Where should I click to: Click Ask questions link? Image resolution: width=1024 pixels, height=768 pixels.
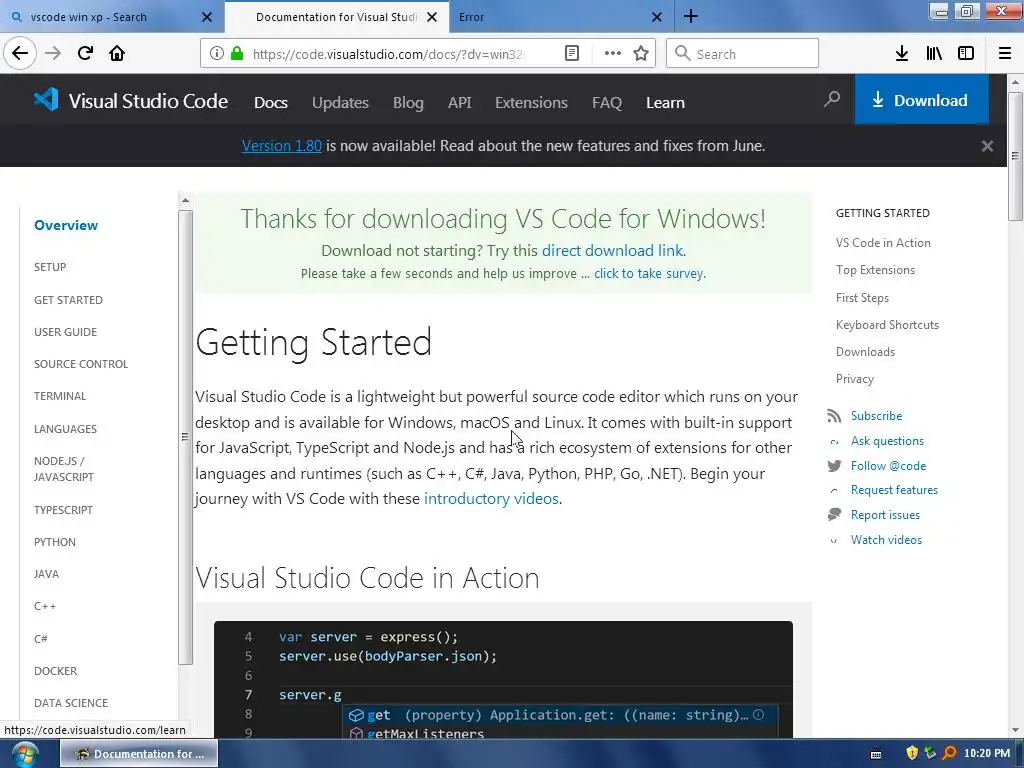[x=887, y=441]
